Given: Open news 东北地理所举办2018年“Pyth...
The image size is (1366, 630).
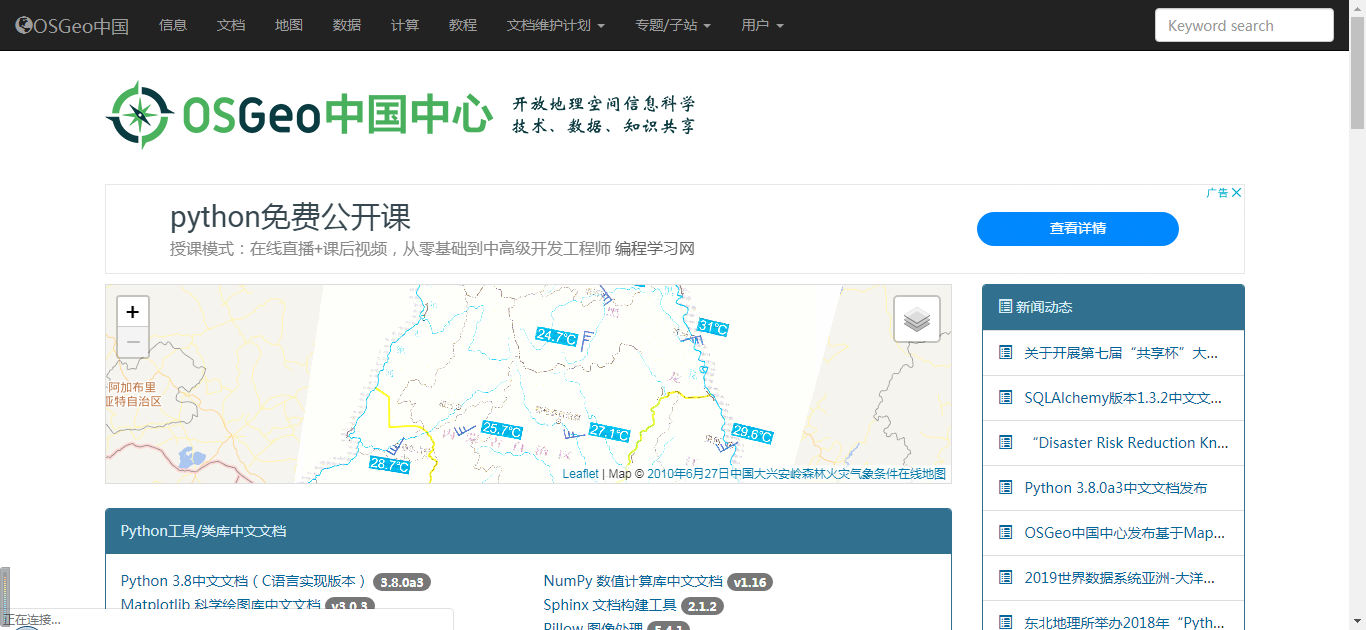Looking at the screenshot, I should (1125, 622).
